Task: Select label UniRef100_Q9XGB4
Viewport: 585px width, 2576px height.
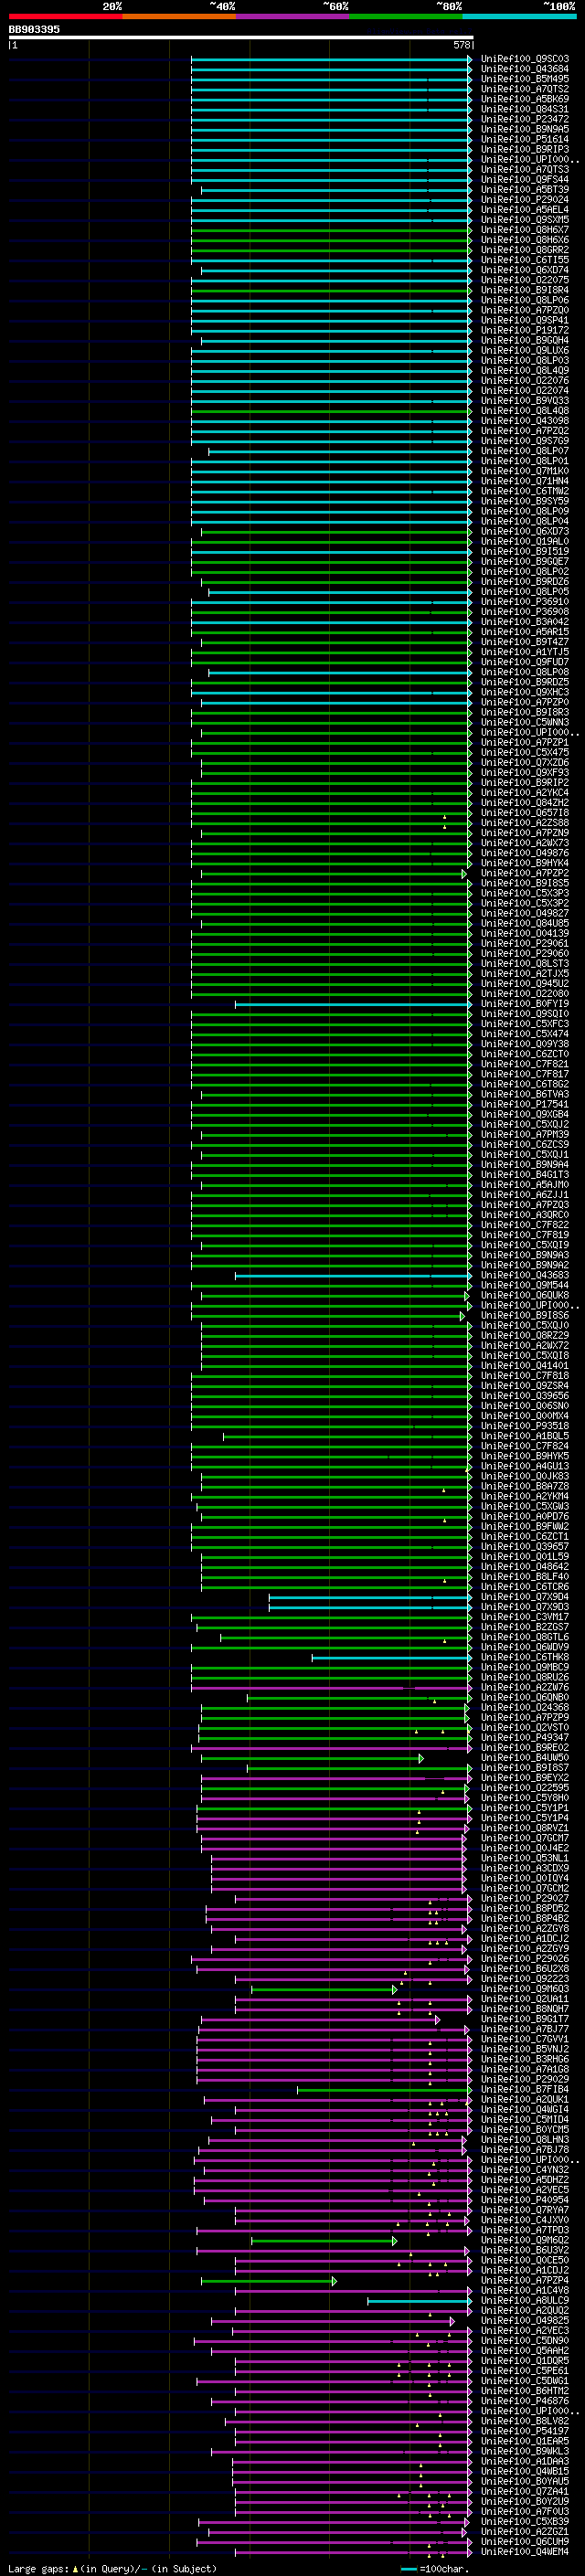Action: point(525,1114)
